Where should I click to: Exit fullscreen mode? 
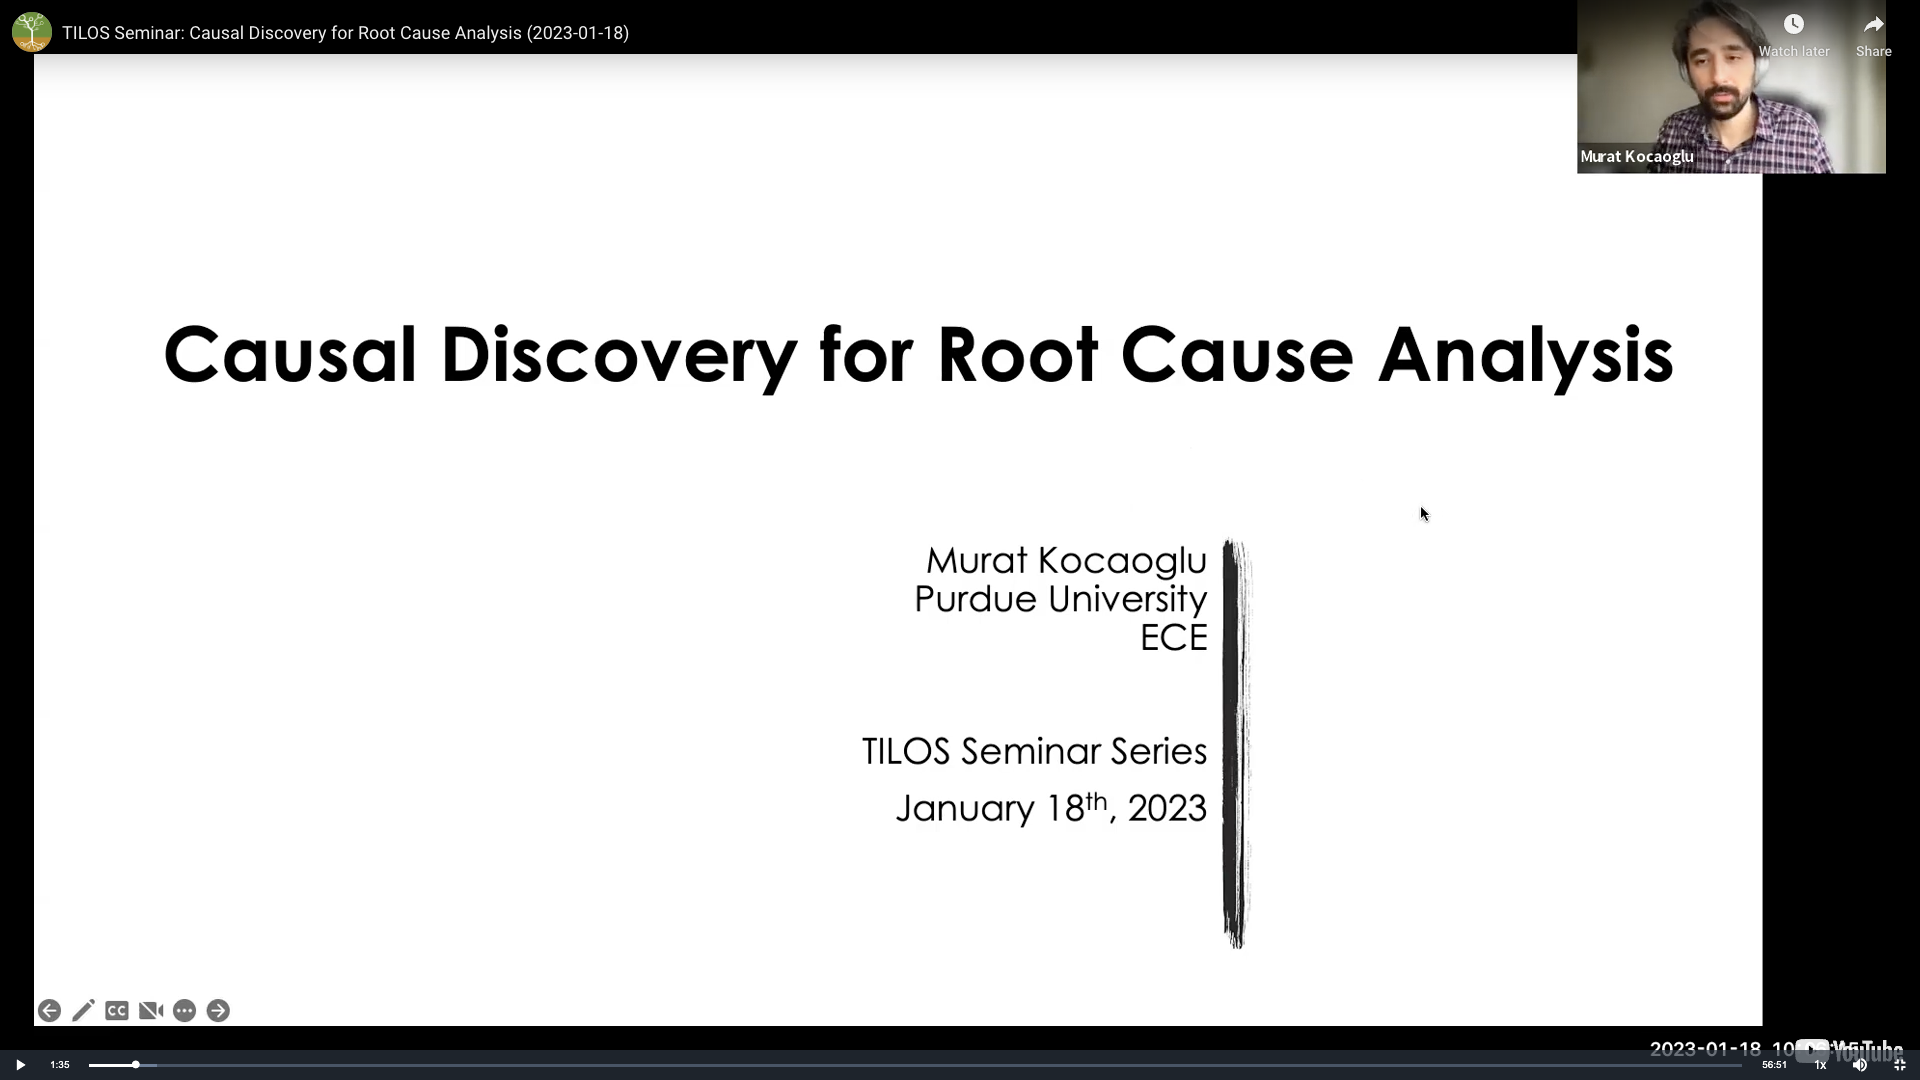point(1899,1065)
